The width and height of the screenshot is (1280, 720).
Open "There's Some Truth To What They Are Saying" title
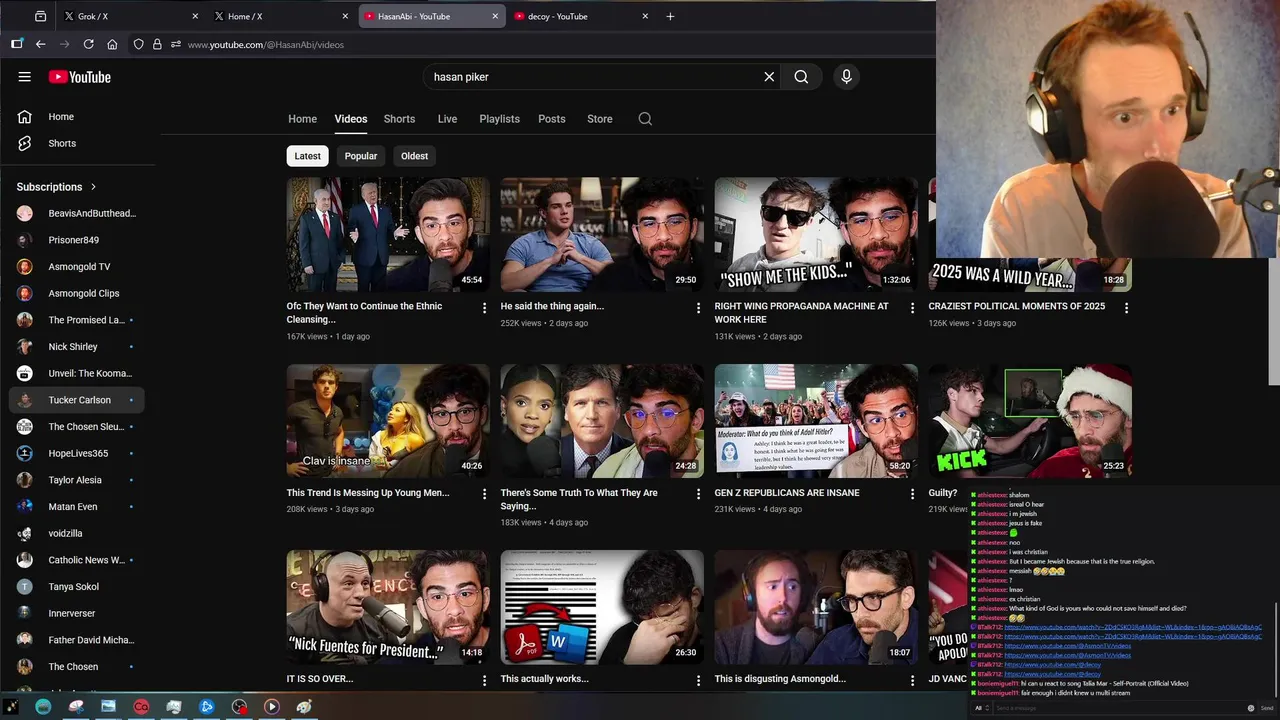pos(579,499)
